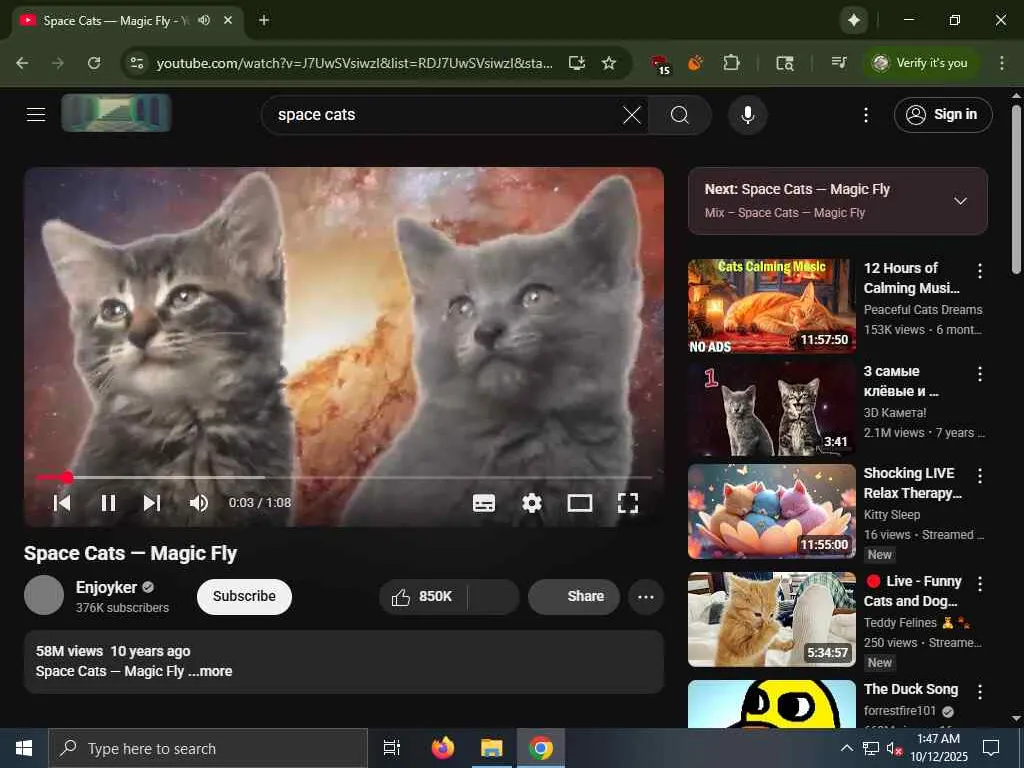The height and width of the screenshot is (768, 1024).
Task: Open File Explorer from the taskbar
Action: 492,748
